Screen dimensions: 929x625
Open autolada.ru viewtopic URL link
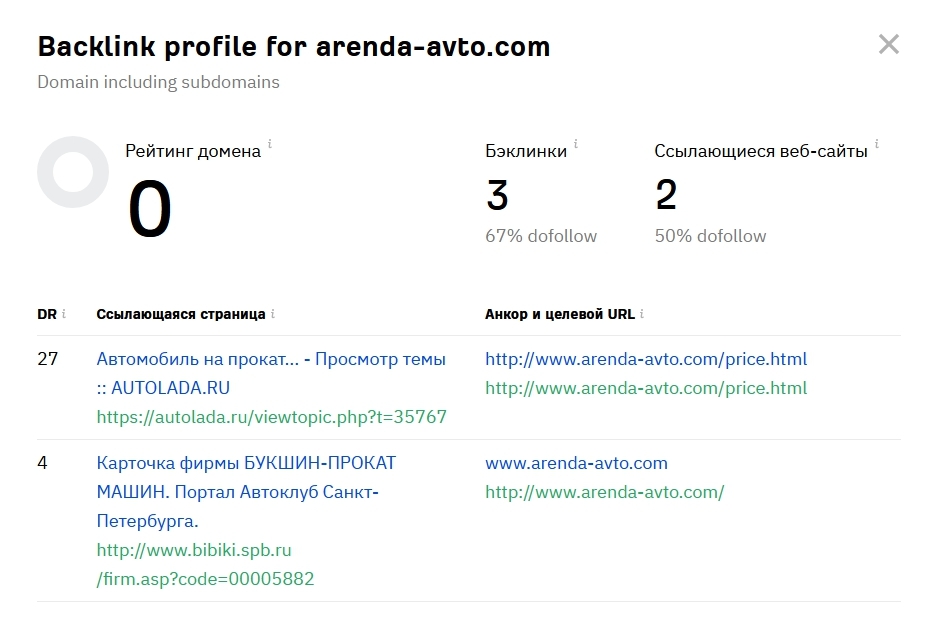tap(271, 417)
